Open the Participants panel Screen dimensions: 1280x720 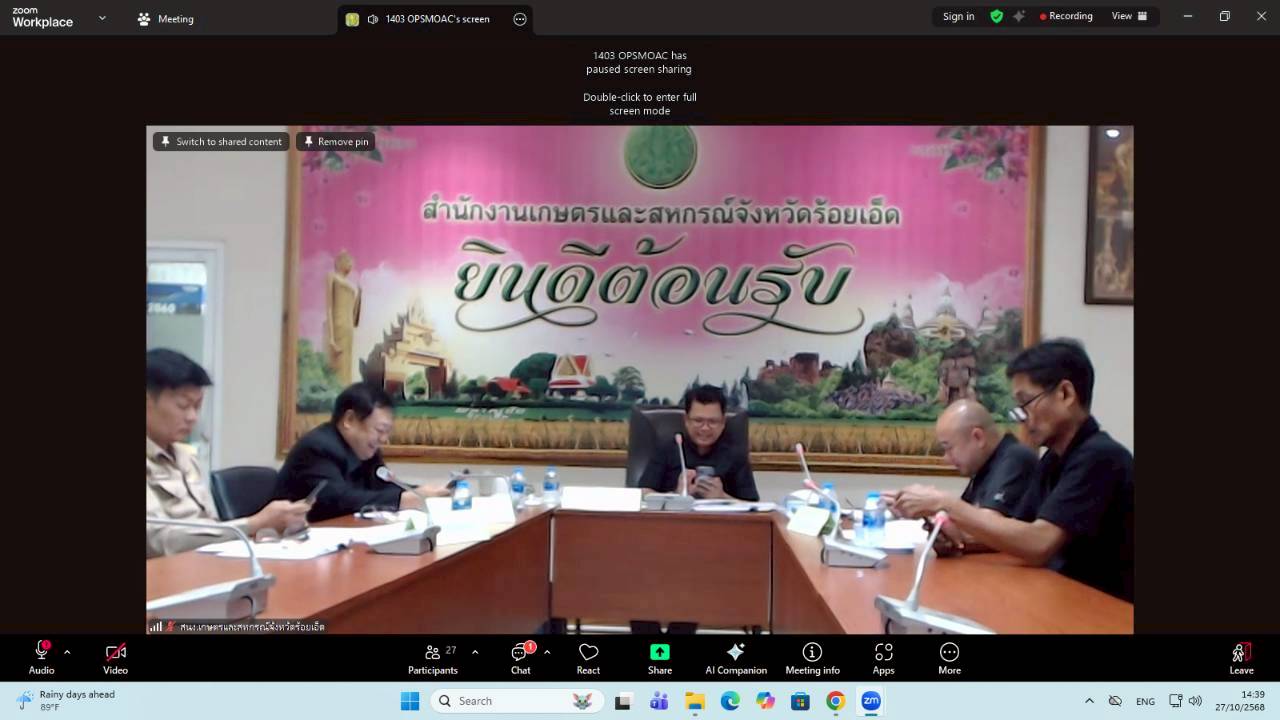click(x=433, y=658)
